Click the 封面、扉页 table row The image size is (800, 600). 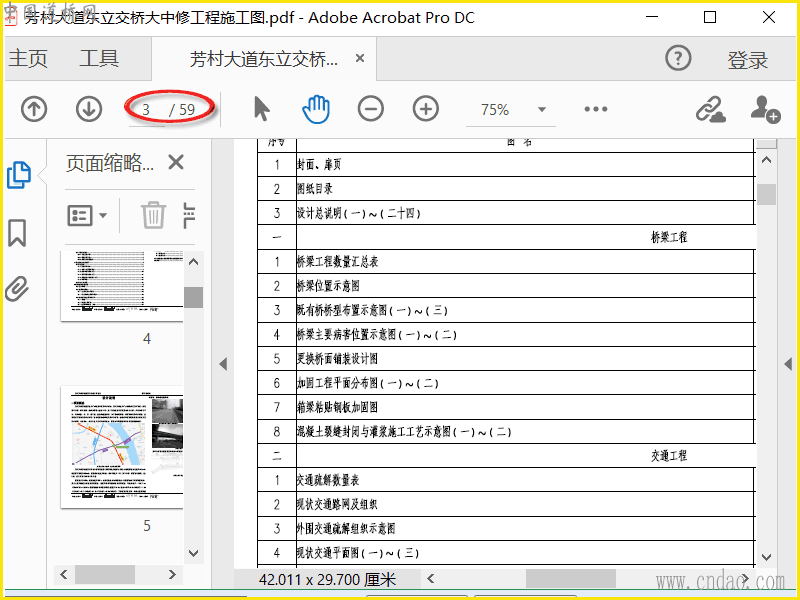coord(506,164)
